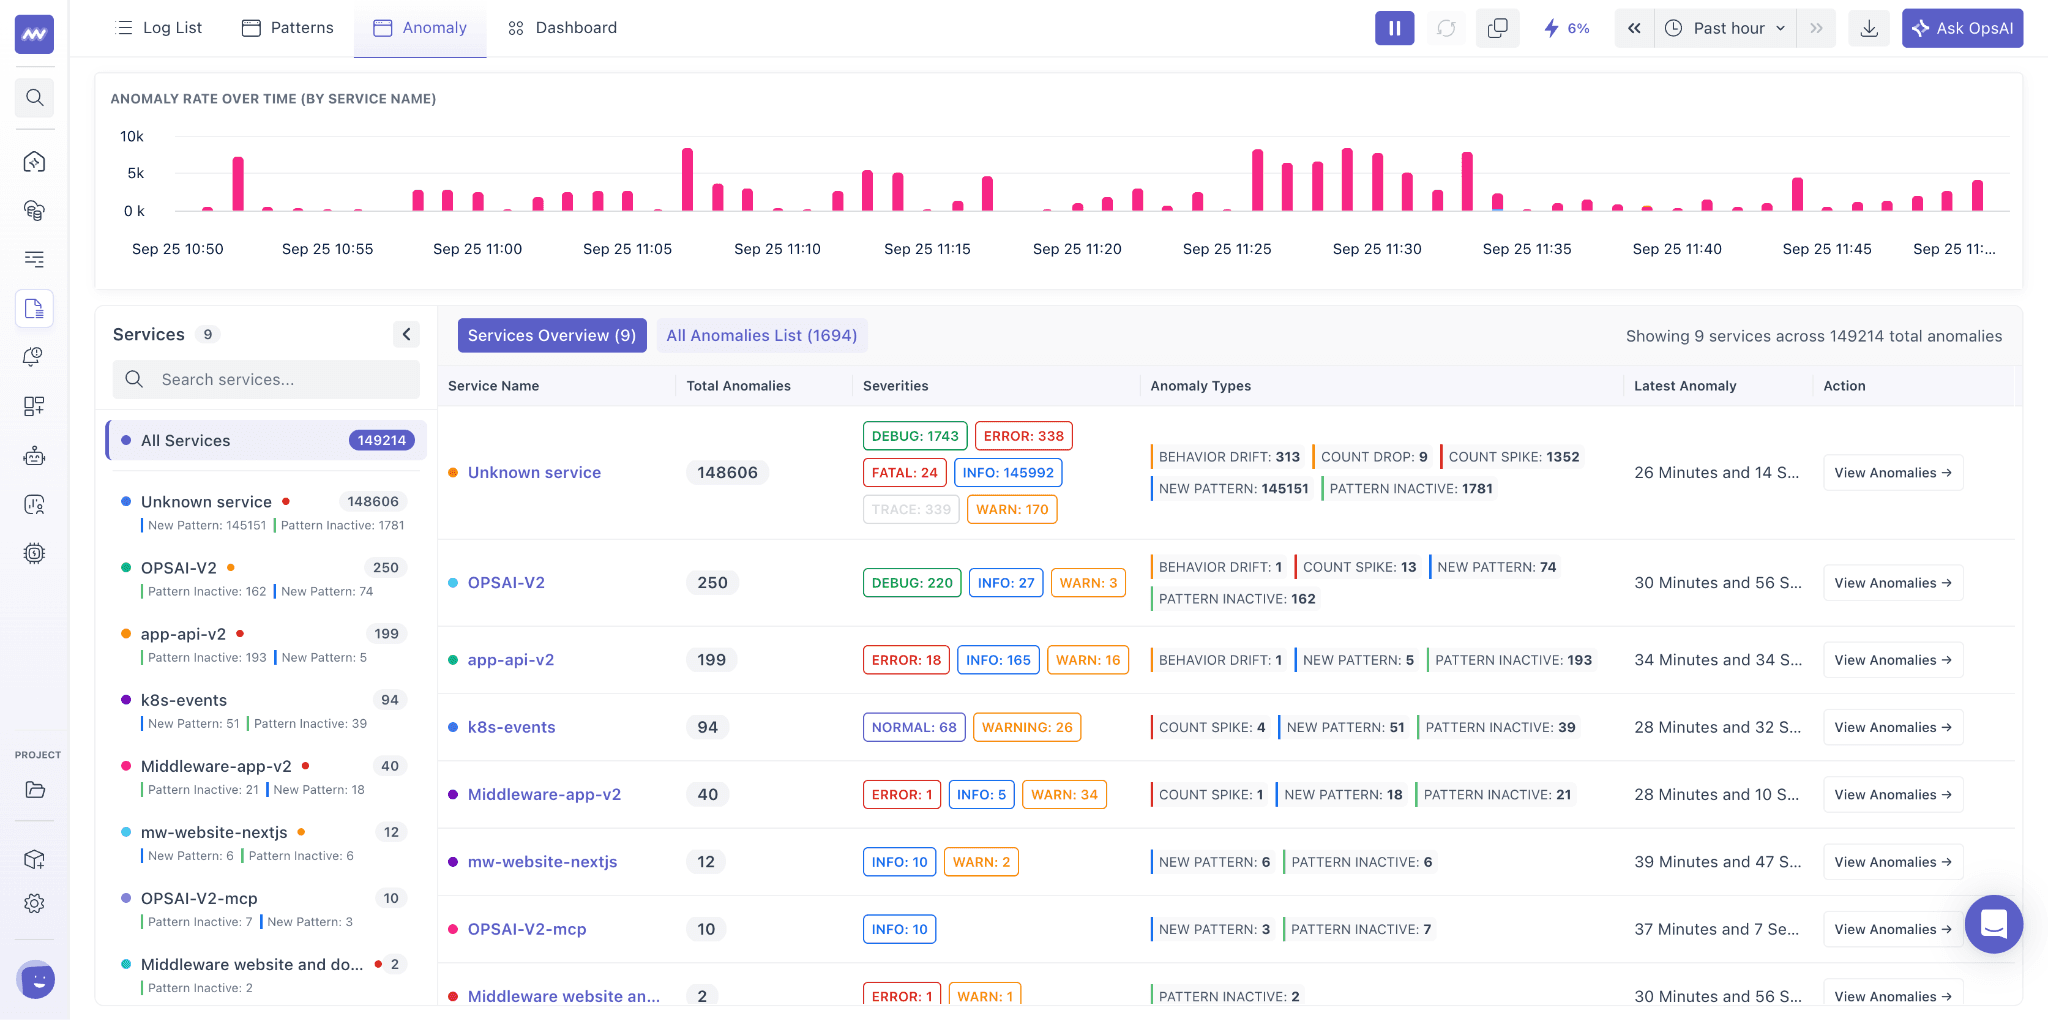Switch to the Patterns tab
Screen dimensions: 2048x1020
click(288, 28)
